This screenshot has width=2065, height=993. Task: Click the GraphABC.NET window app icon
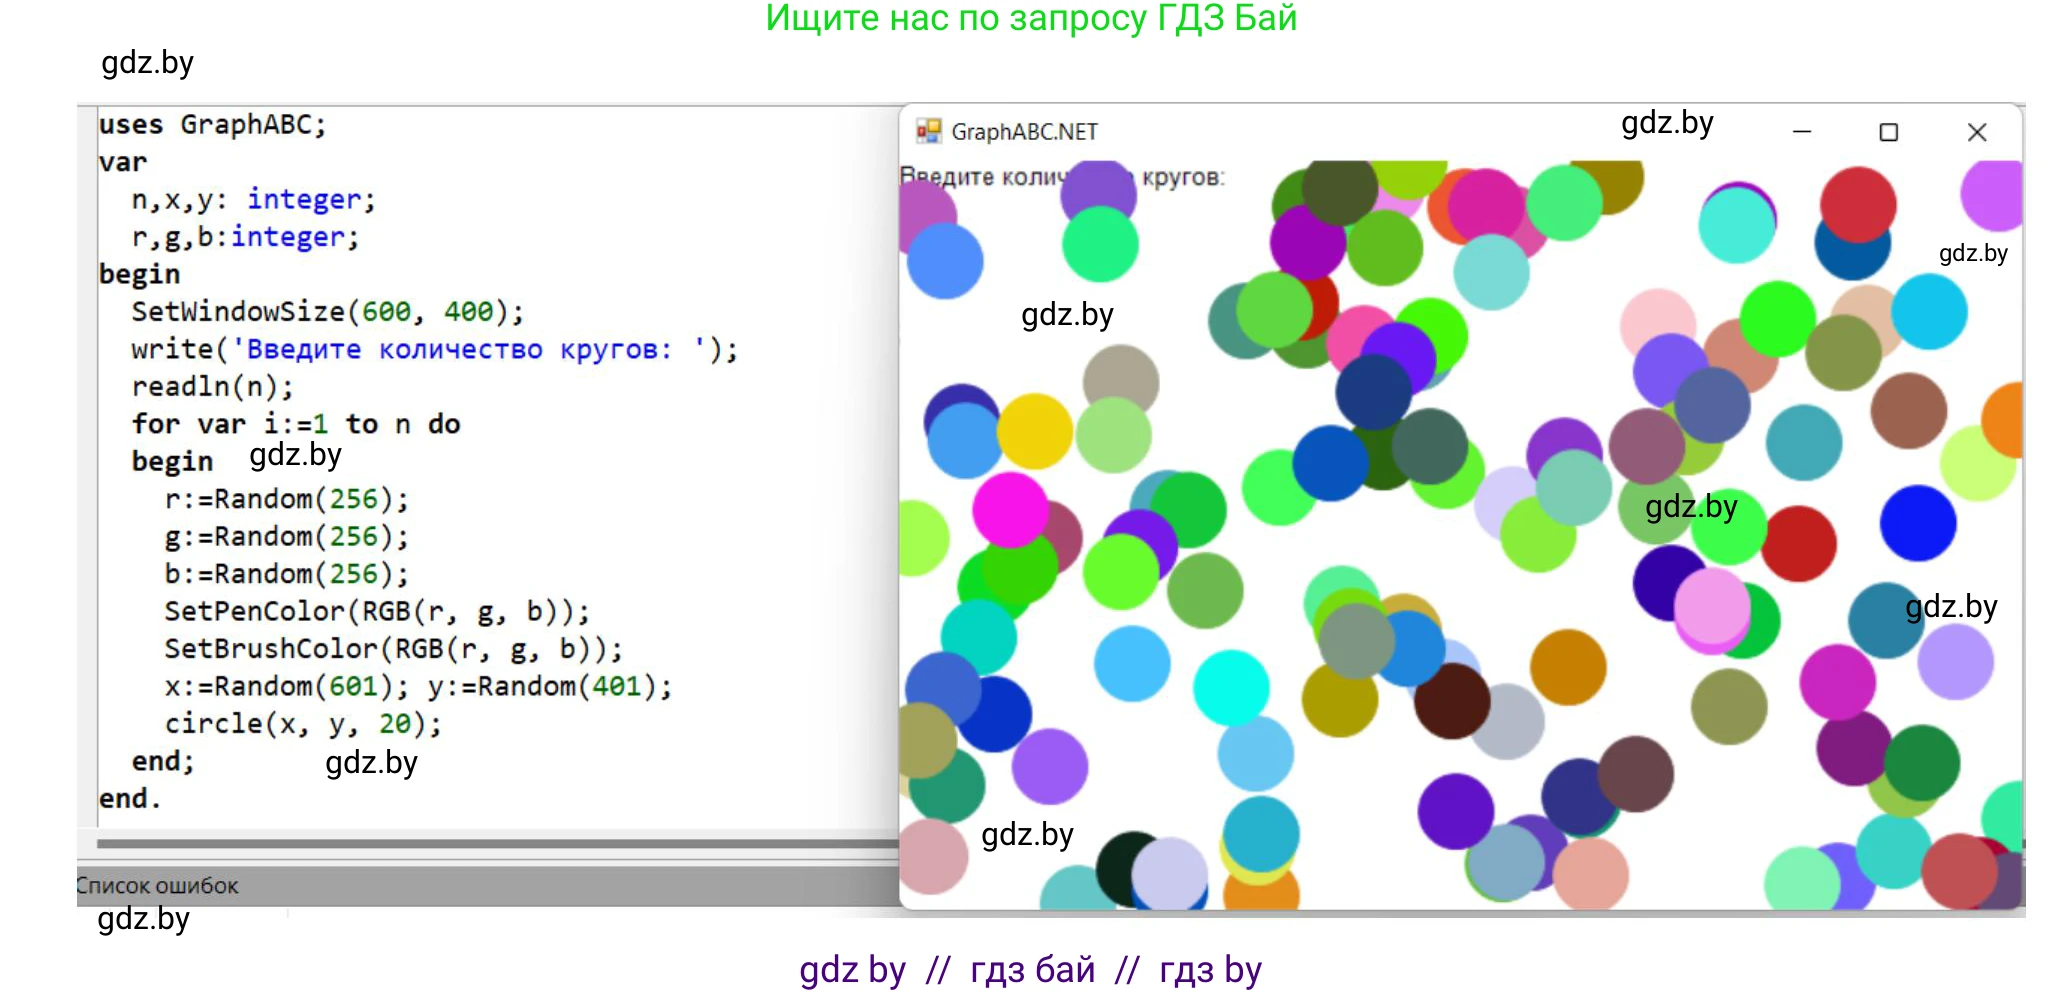[x=928, y=131]
